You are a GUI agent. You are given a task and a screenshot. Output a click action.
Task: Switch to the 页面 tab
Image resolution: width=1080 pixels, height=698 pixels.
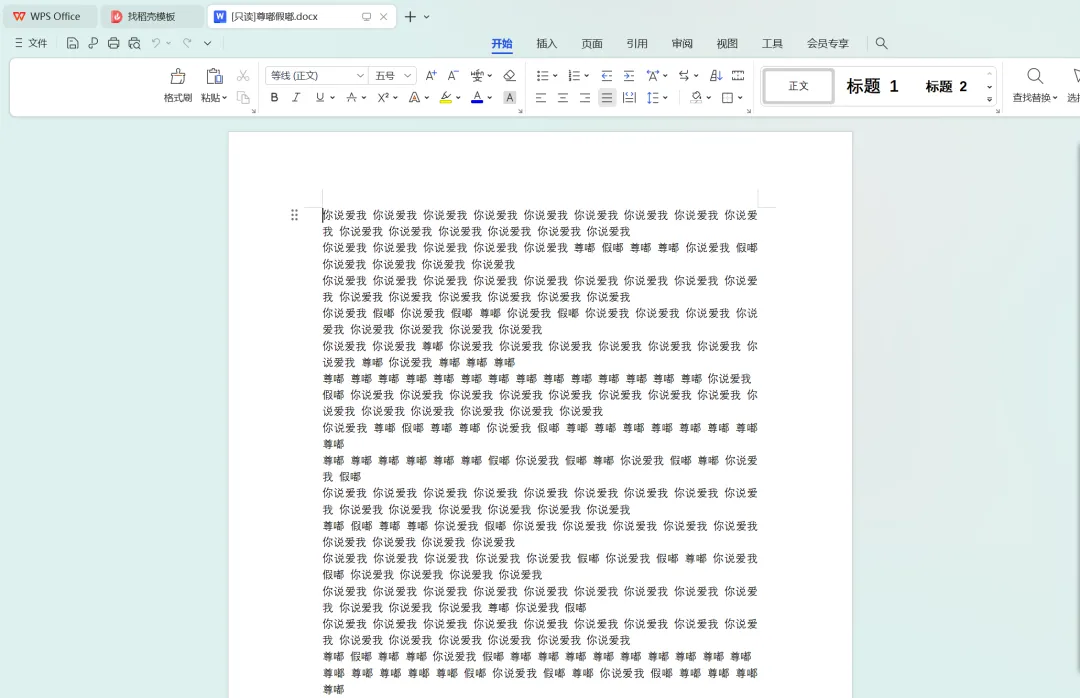click(592, 43)
